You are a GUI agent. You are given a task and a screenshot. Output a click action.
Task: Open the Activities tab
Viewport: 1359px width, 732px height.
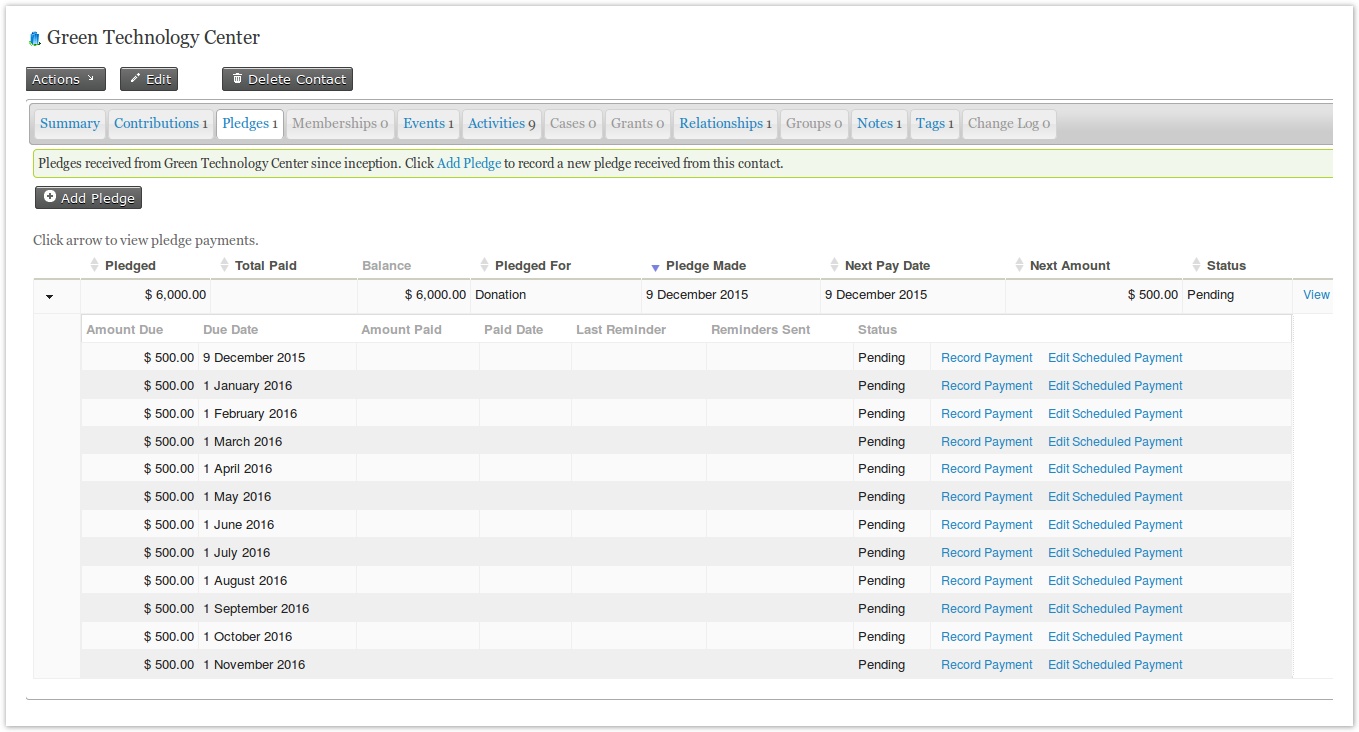(501, 124)
